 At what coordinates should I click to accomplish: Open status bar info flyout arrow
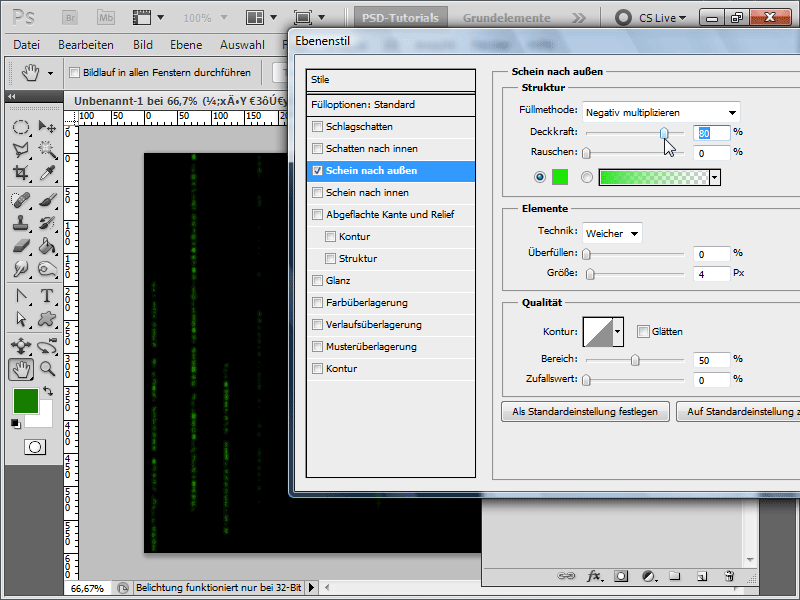coord(311,588)
